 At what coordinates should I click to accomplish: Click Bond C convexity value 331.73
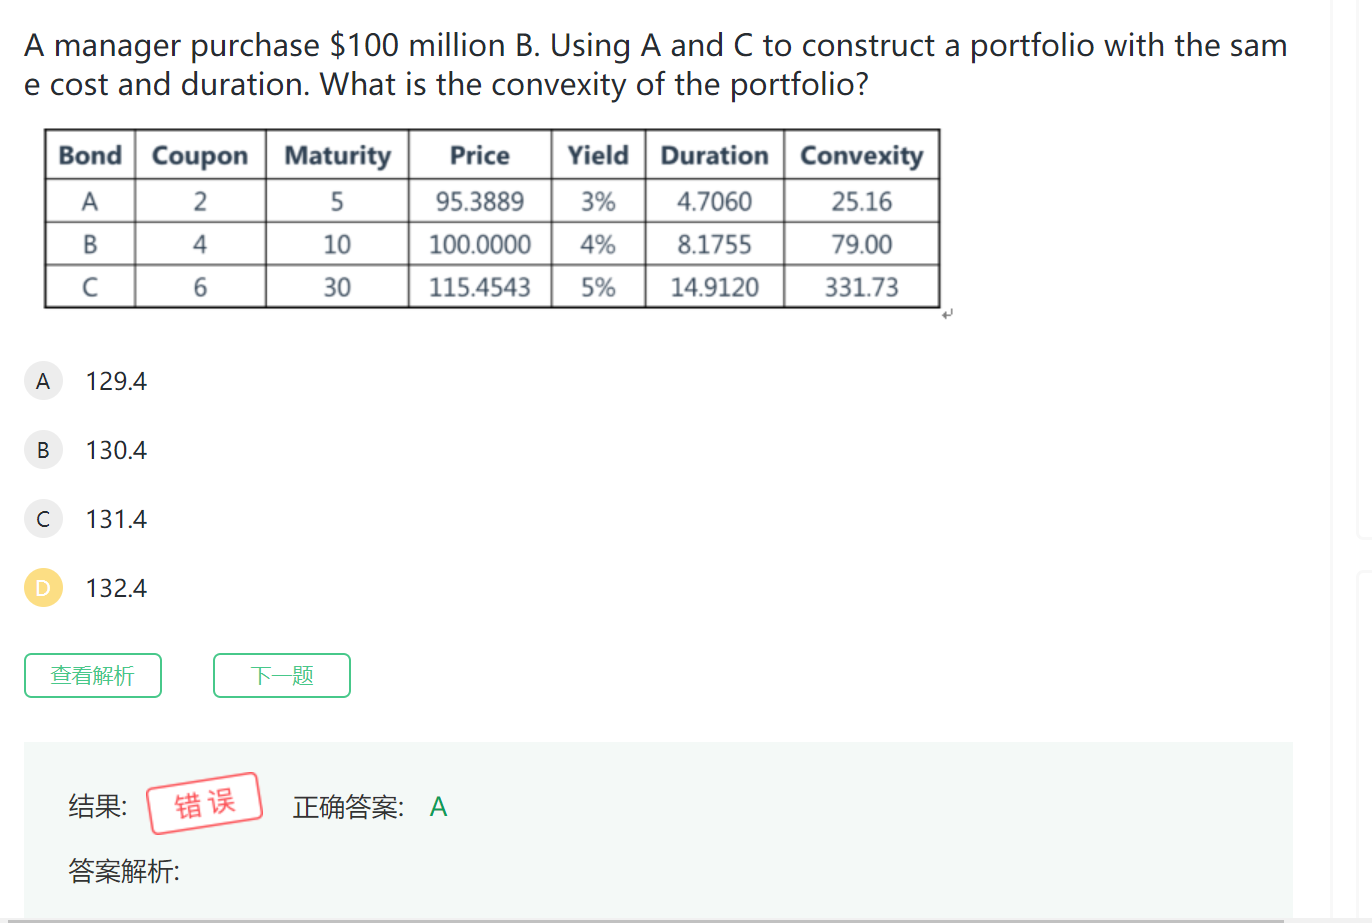(861, 288)
